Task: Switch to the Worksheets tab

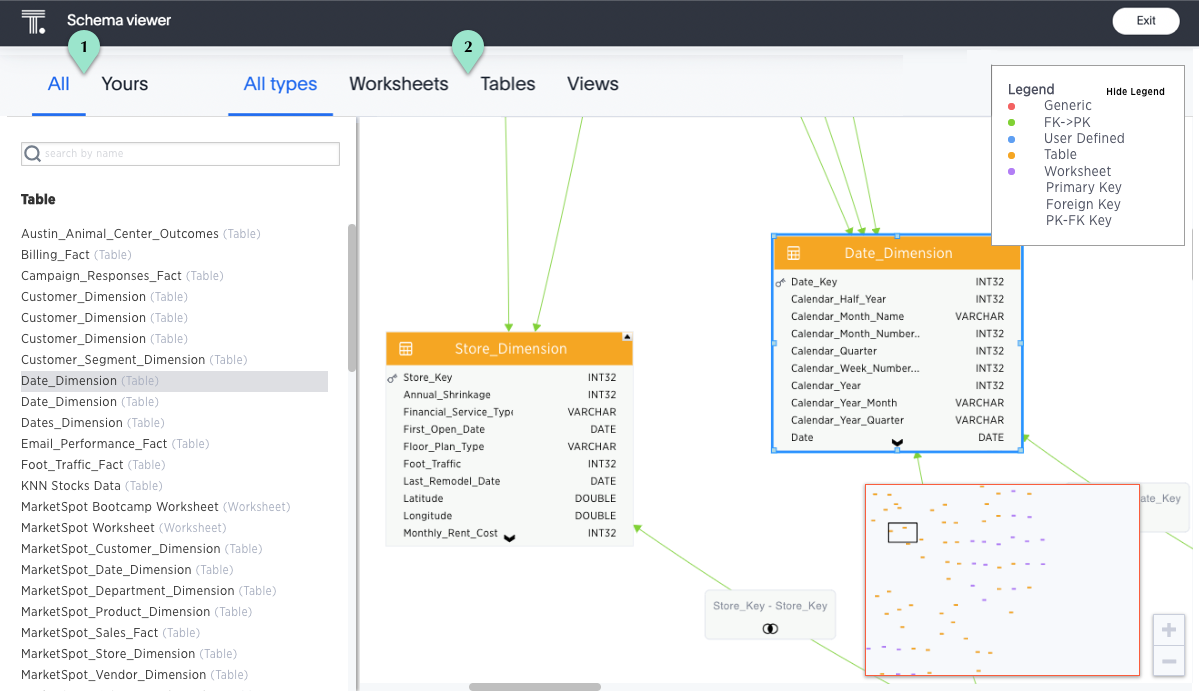Action: click(398, 84)
